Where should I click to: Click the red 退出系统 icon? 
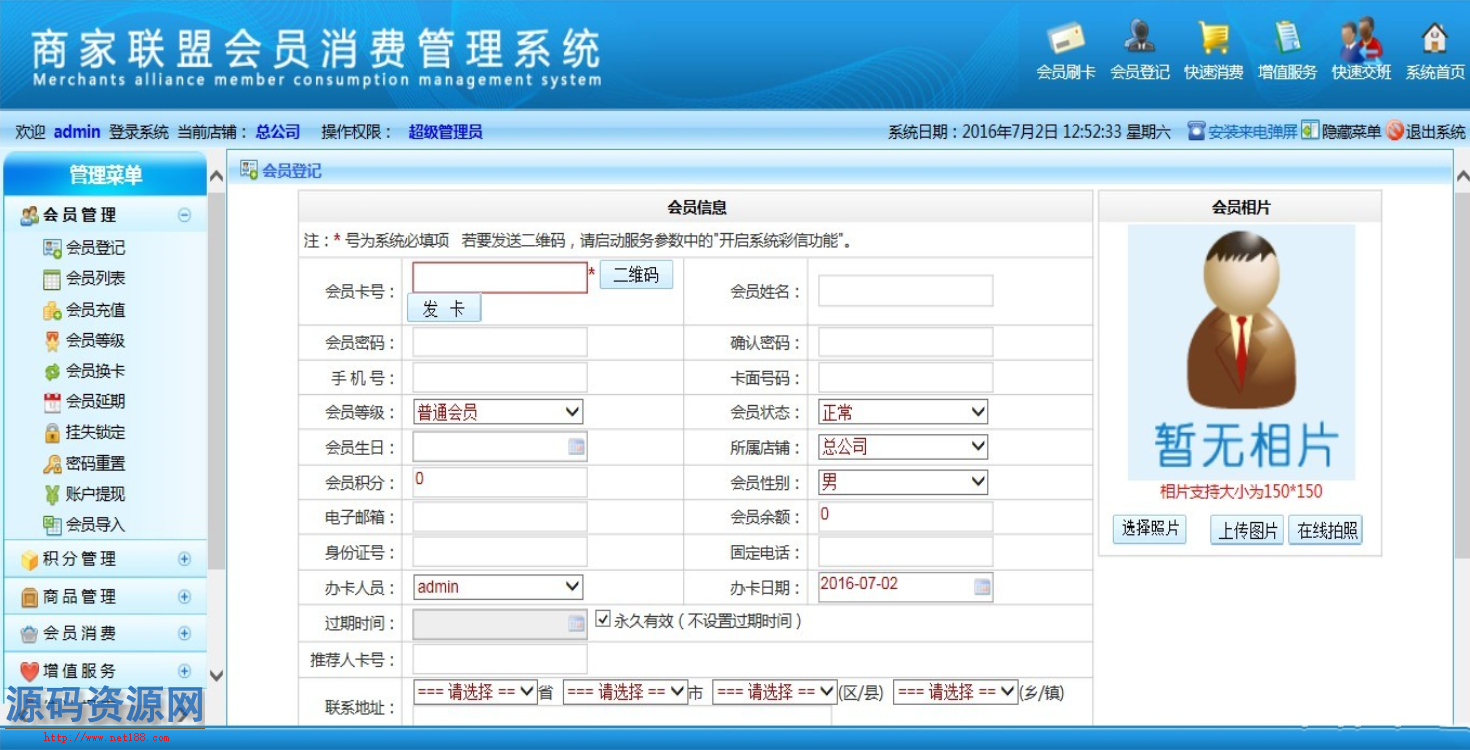pyautogui.click(x=1395, y=131)
